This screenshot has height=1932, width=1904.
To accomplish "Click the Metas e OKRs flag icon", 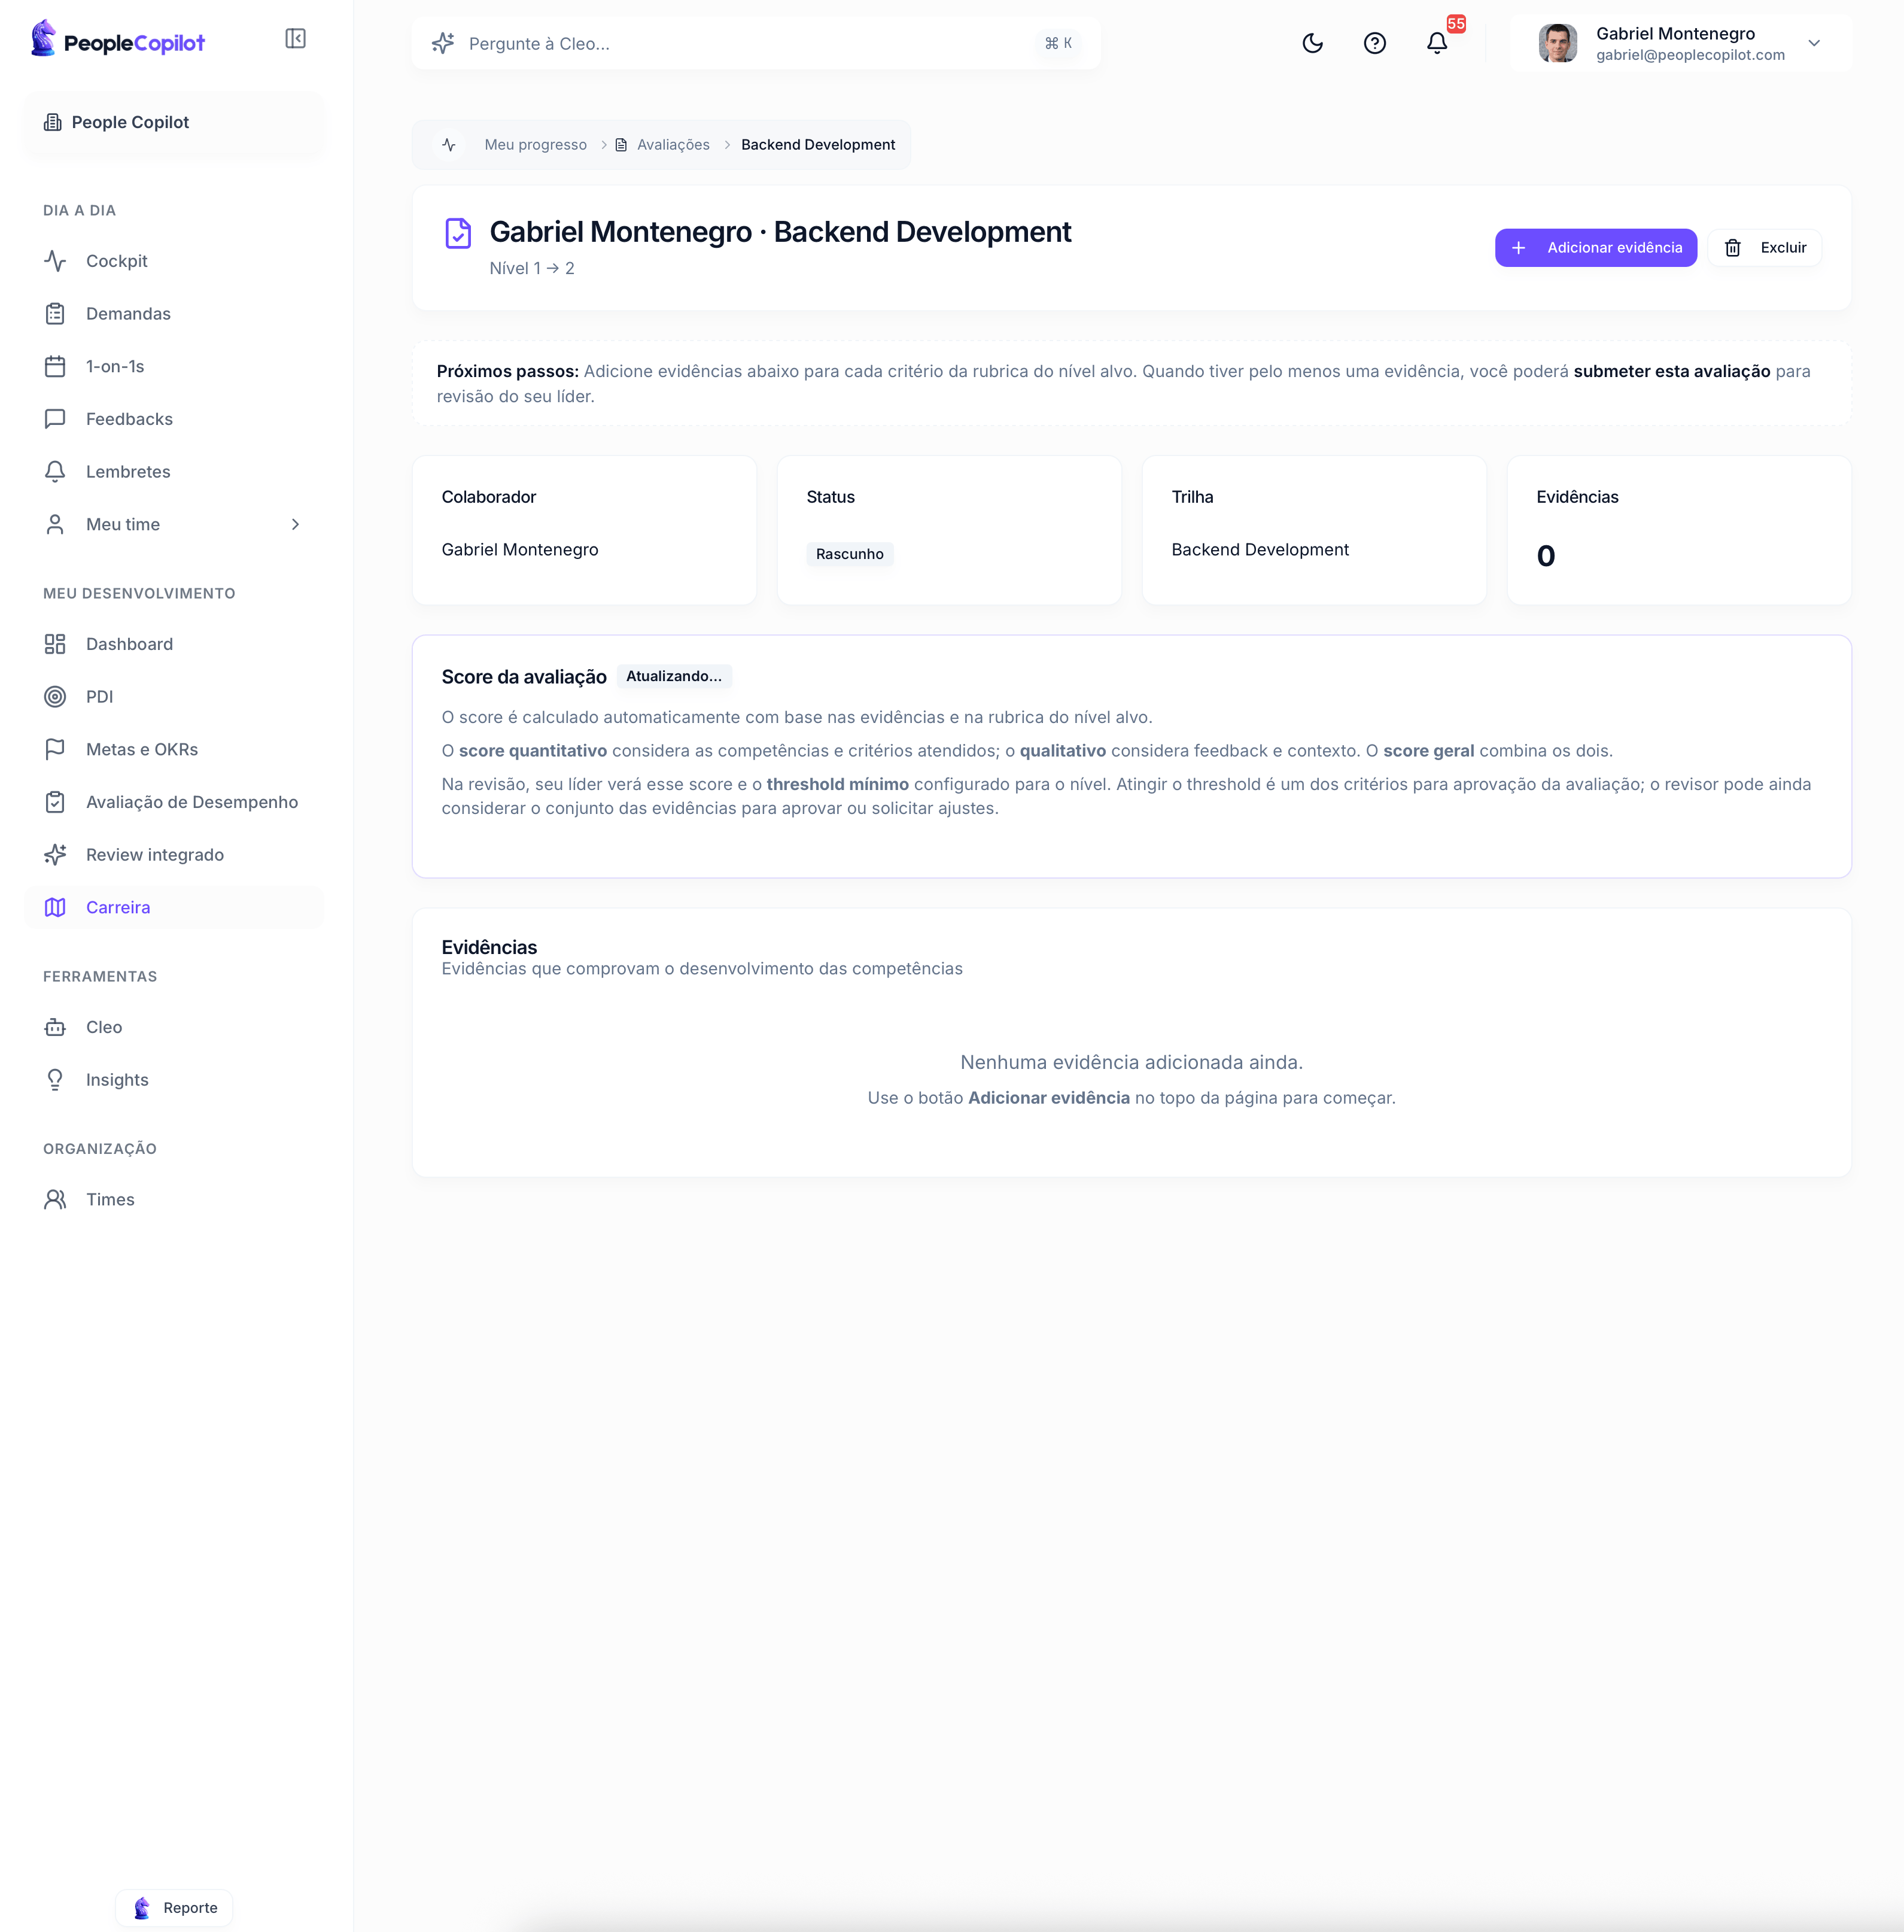I will coord(55,750).
